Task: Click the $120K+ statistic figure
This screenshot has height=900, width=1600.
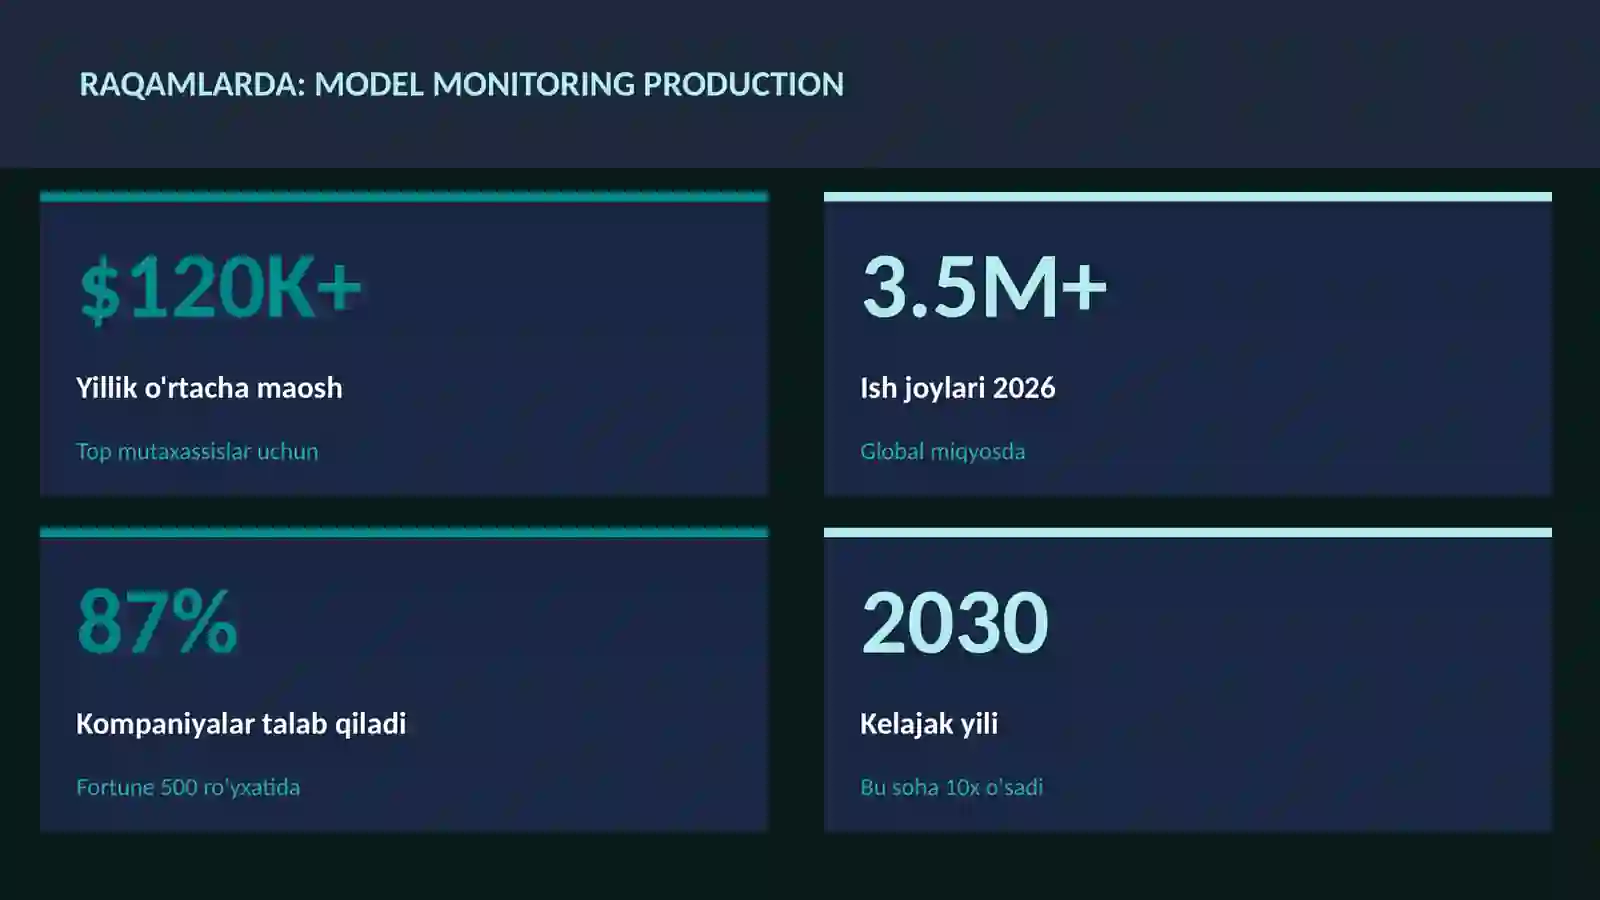Action: [x=220, y=288]
